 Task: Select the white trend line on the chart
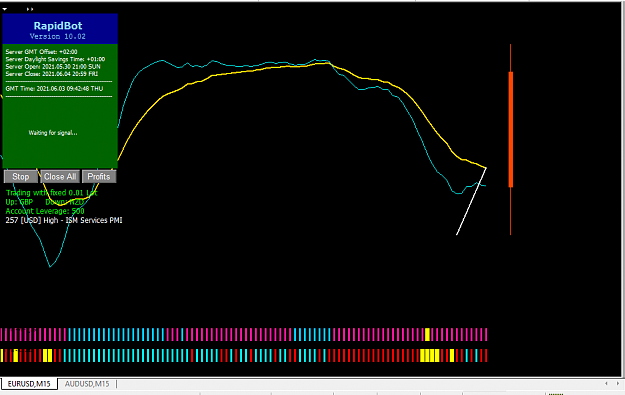coord(471,201)
